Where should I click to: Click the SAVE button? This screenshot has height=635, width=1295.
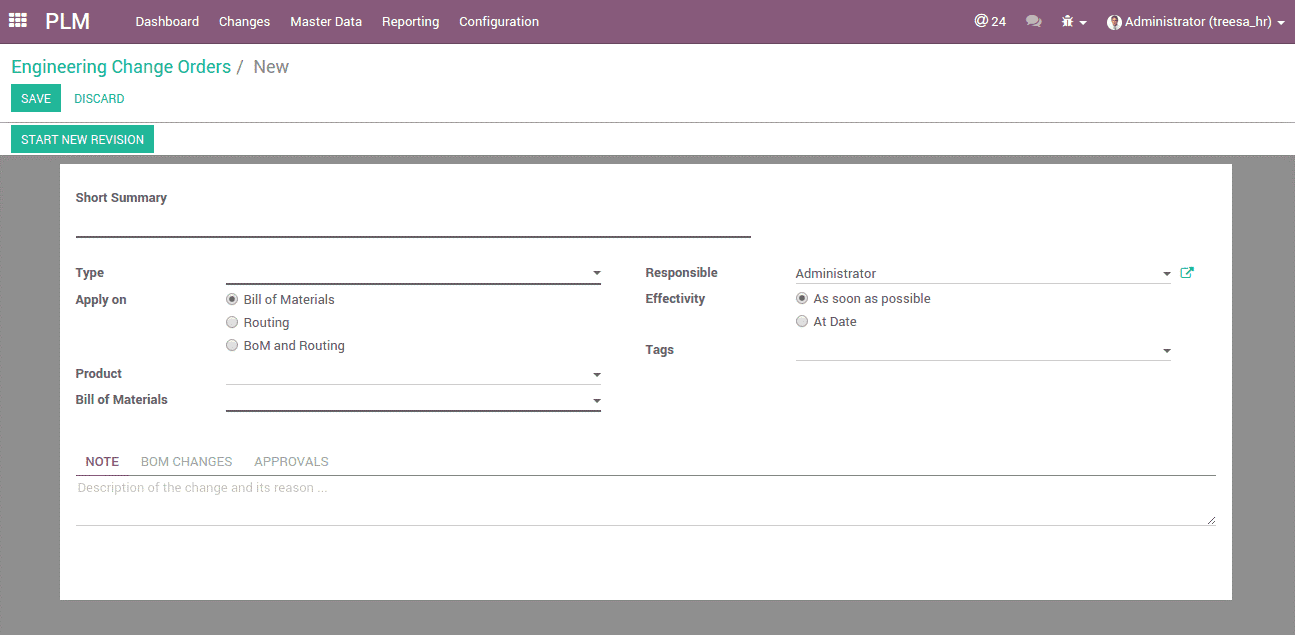(36, 98)
